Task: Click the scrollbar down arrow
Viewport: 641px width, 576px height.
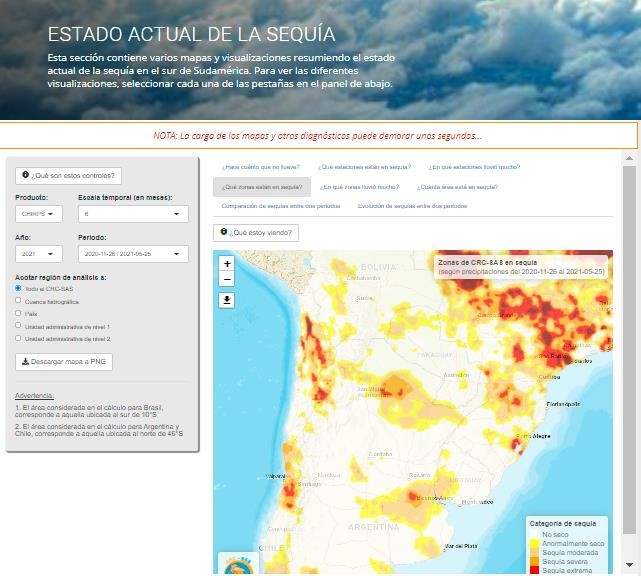Action: coord(629,566)
